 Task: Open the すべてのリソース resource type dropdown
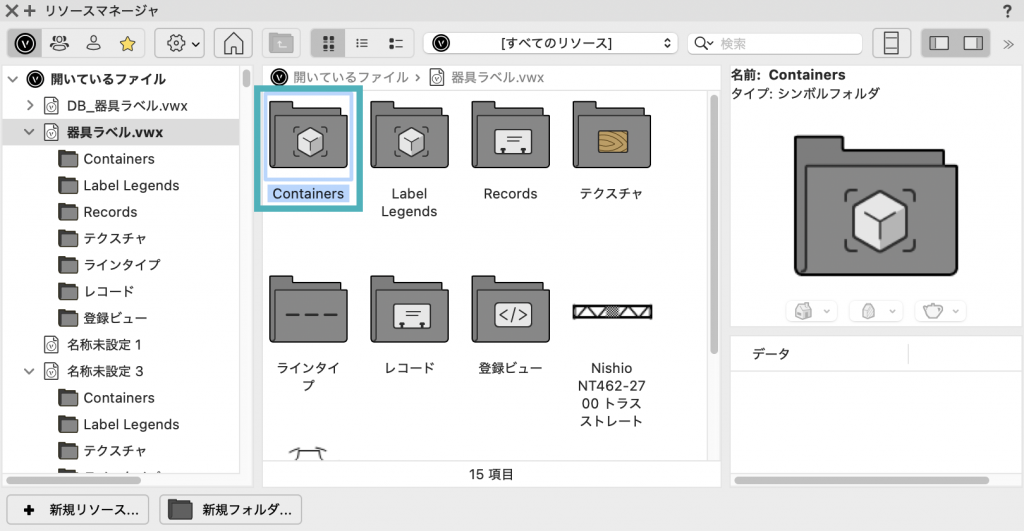click(551, 43)
